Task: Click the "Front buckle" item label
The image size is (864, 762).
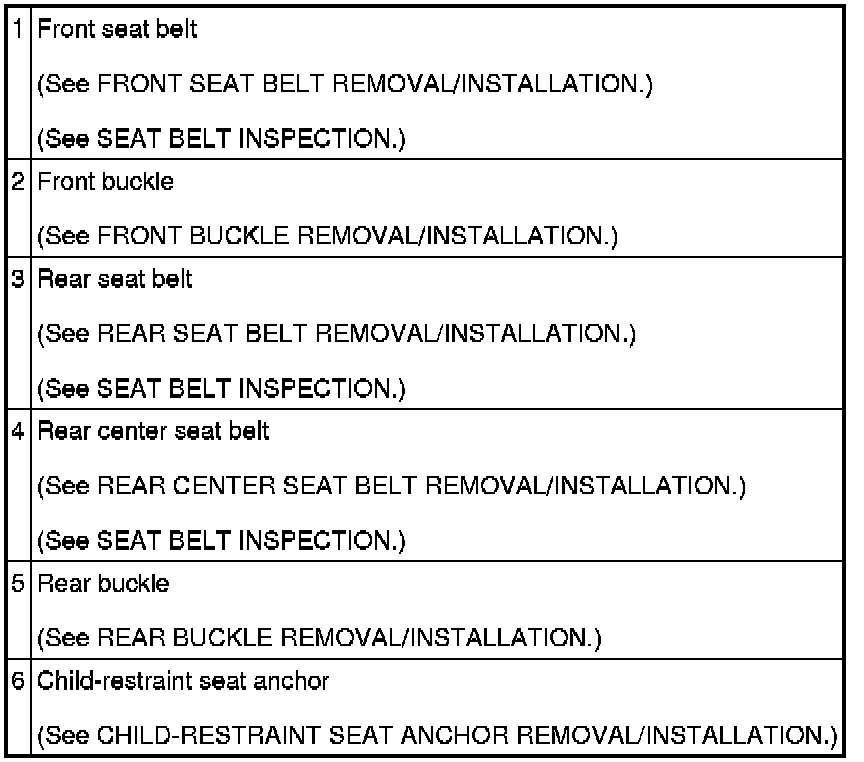Action: [x=104, y=183]
